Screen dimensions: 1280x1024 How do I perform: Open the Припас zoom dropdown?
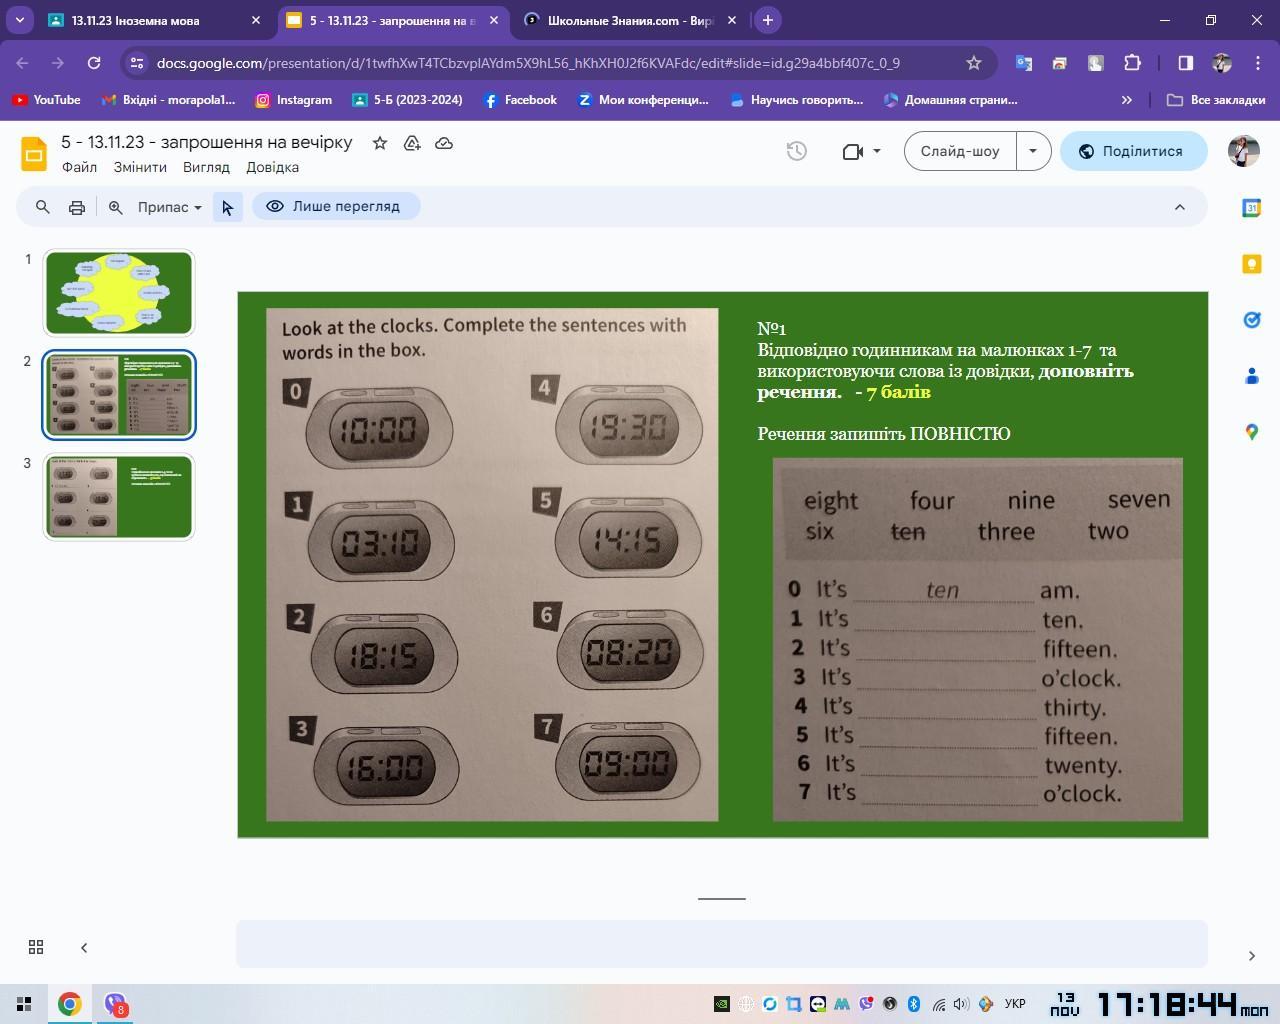coord(169,207)
